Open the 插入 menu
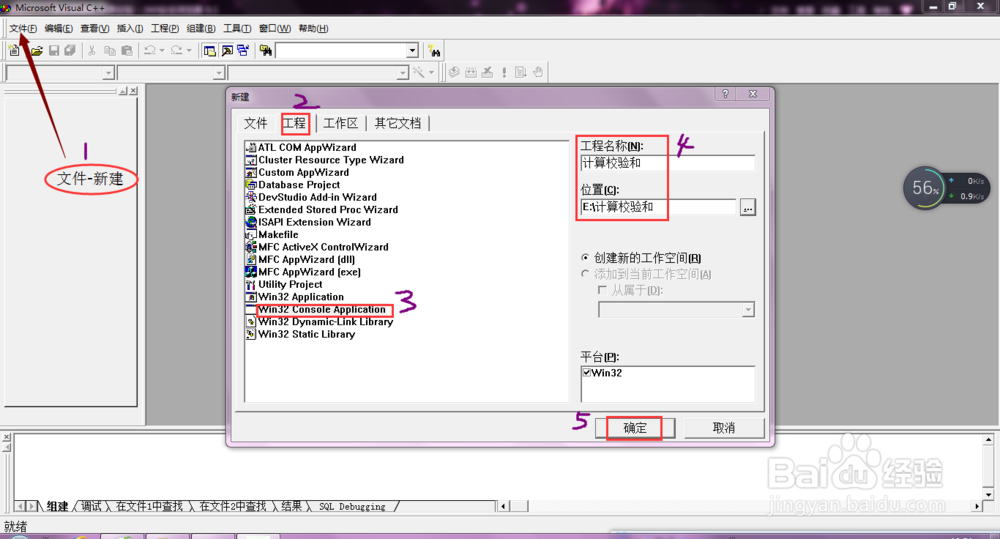Screen dimensions: 1000x539 (129, 28)
